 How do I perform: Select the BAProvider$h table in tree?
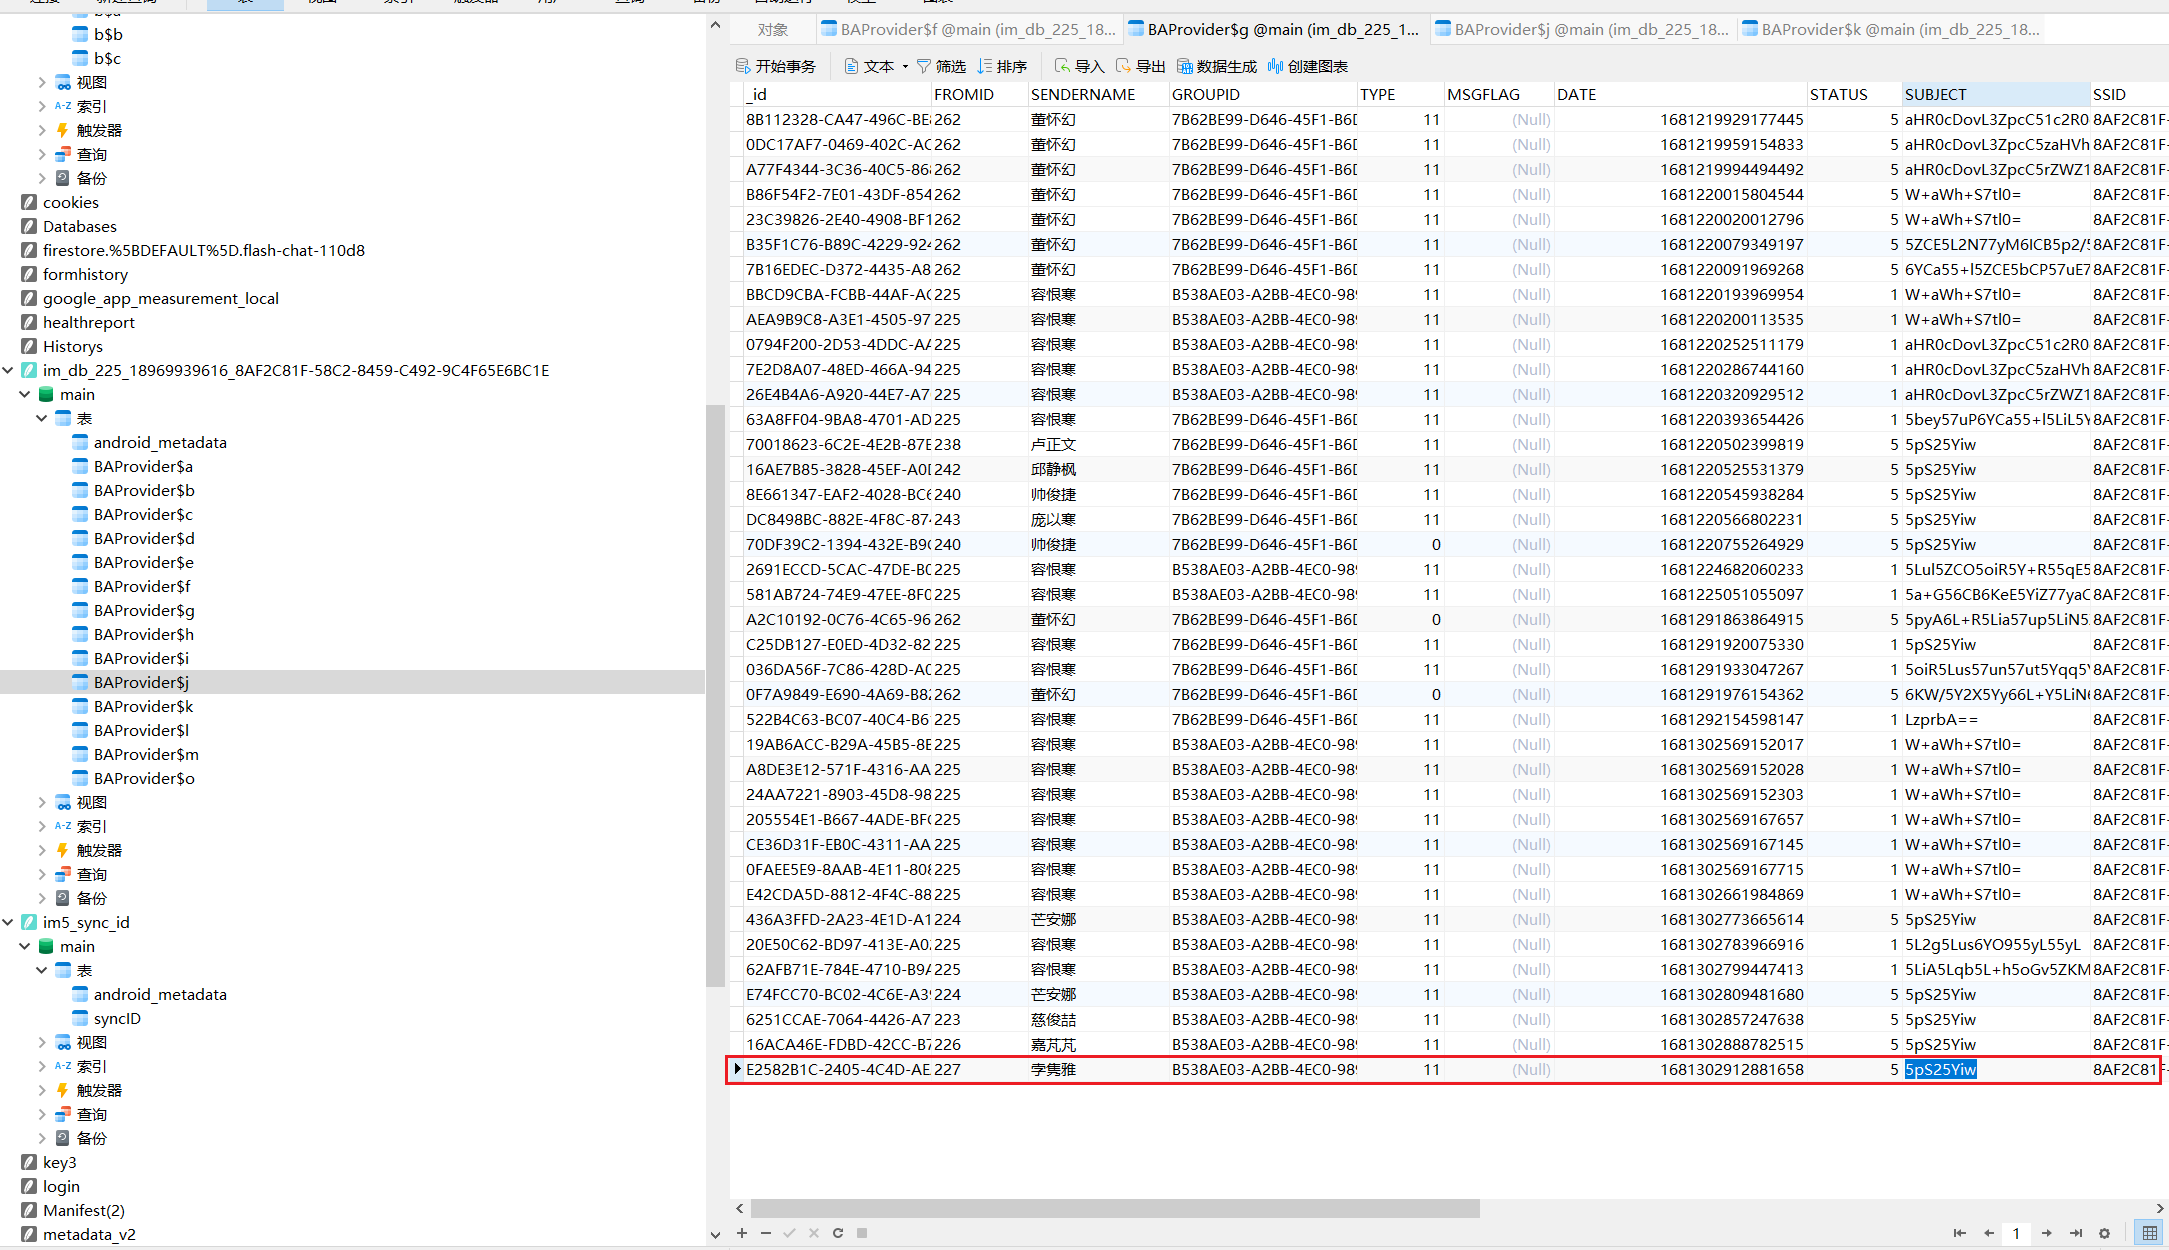144,634
